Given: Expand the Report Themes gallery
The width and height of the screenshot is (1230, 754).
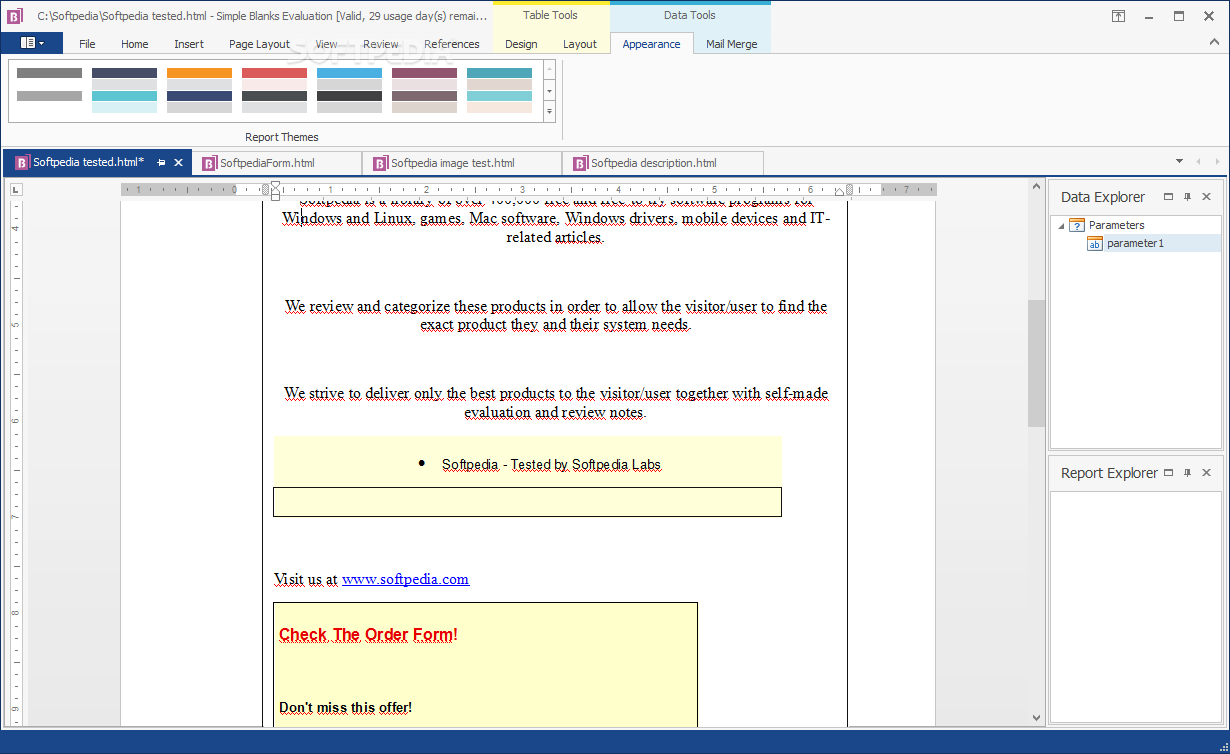Looking at the screenshot, I should click(x=549, y=111).
